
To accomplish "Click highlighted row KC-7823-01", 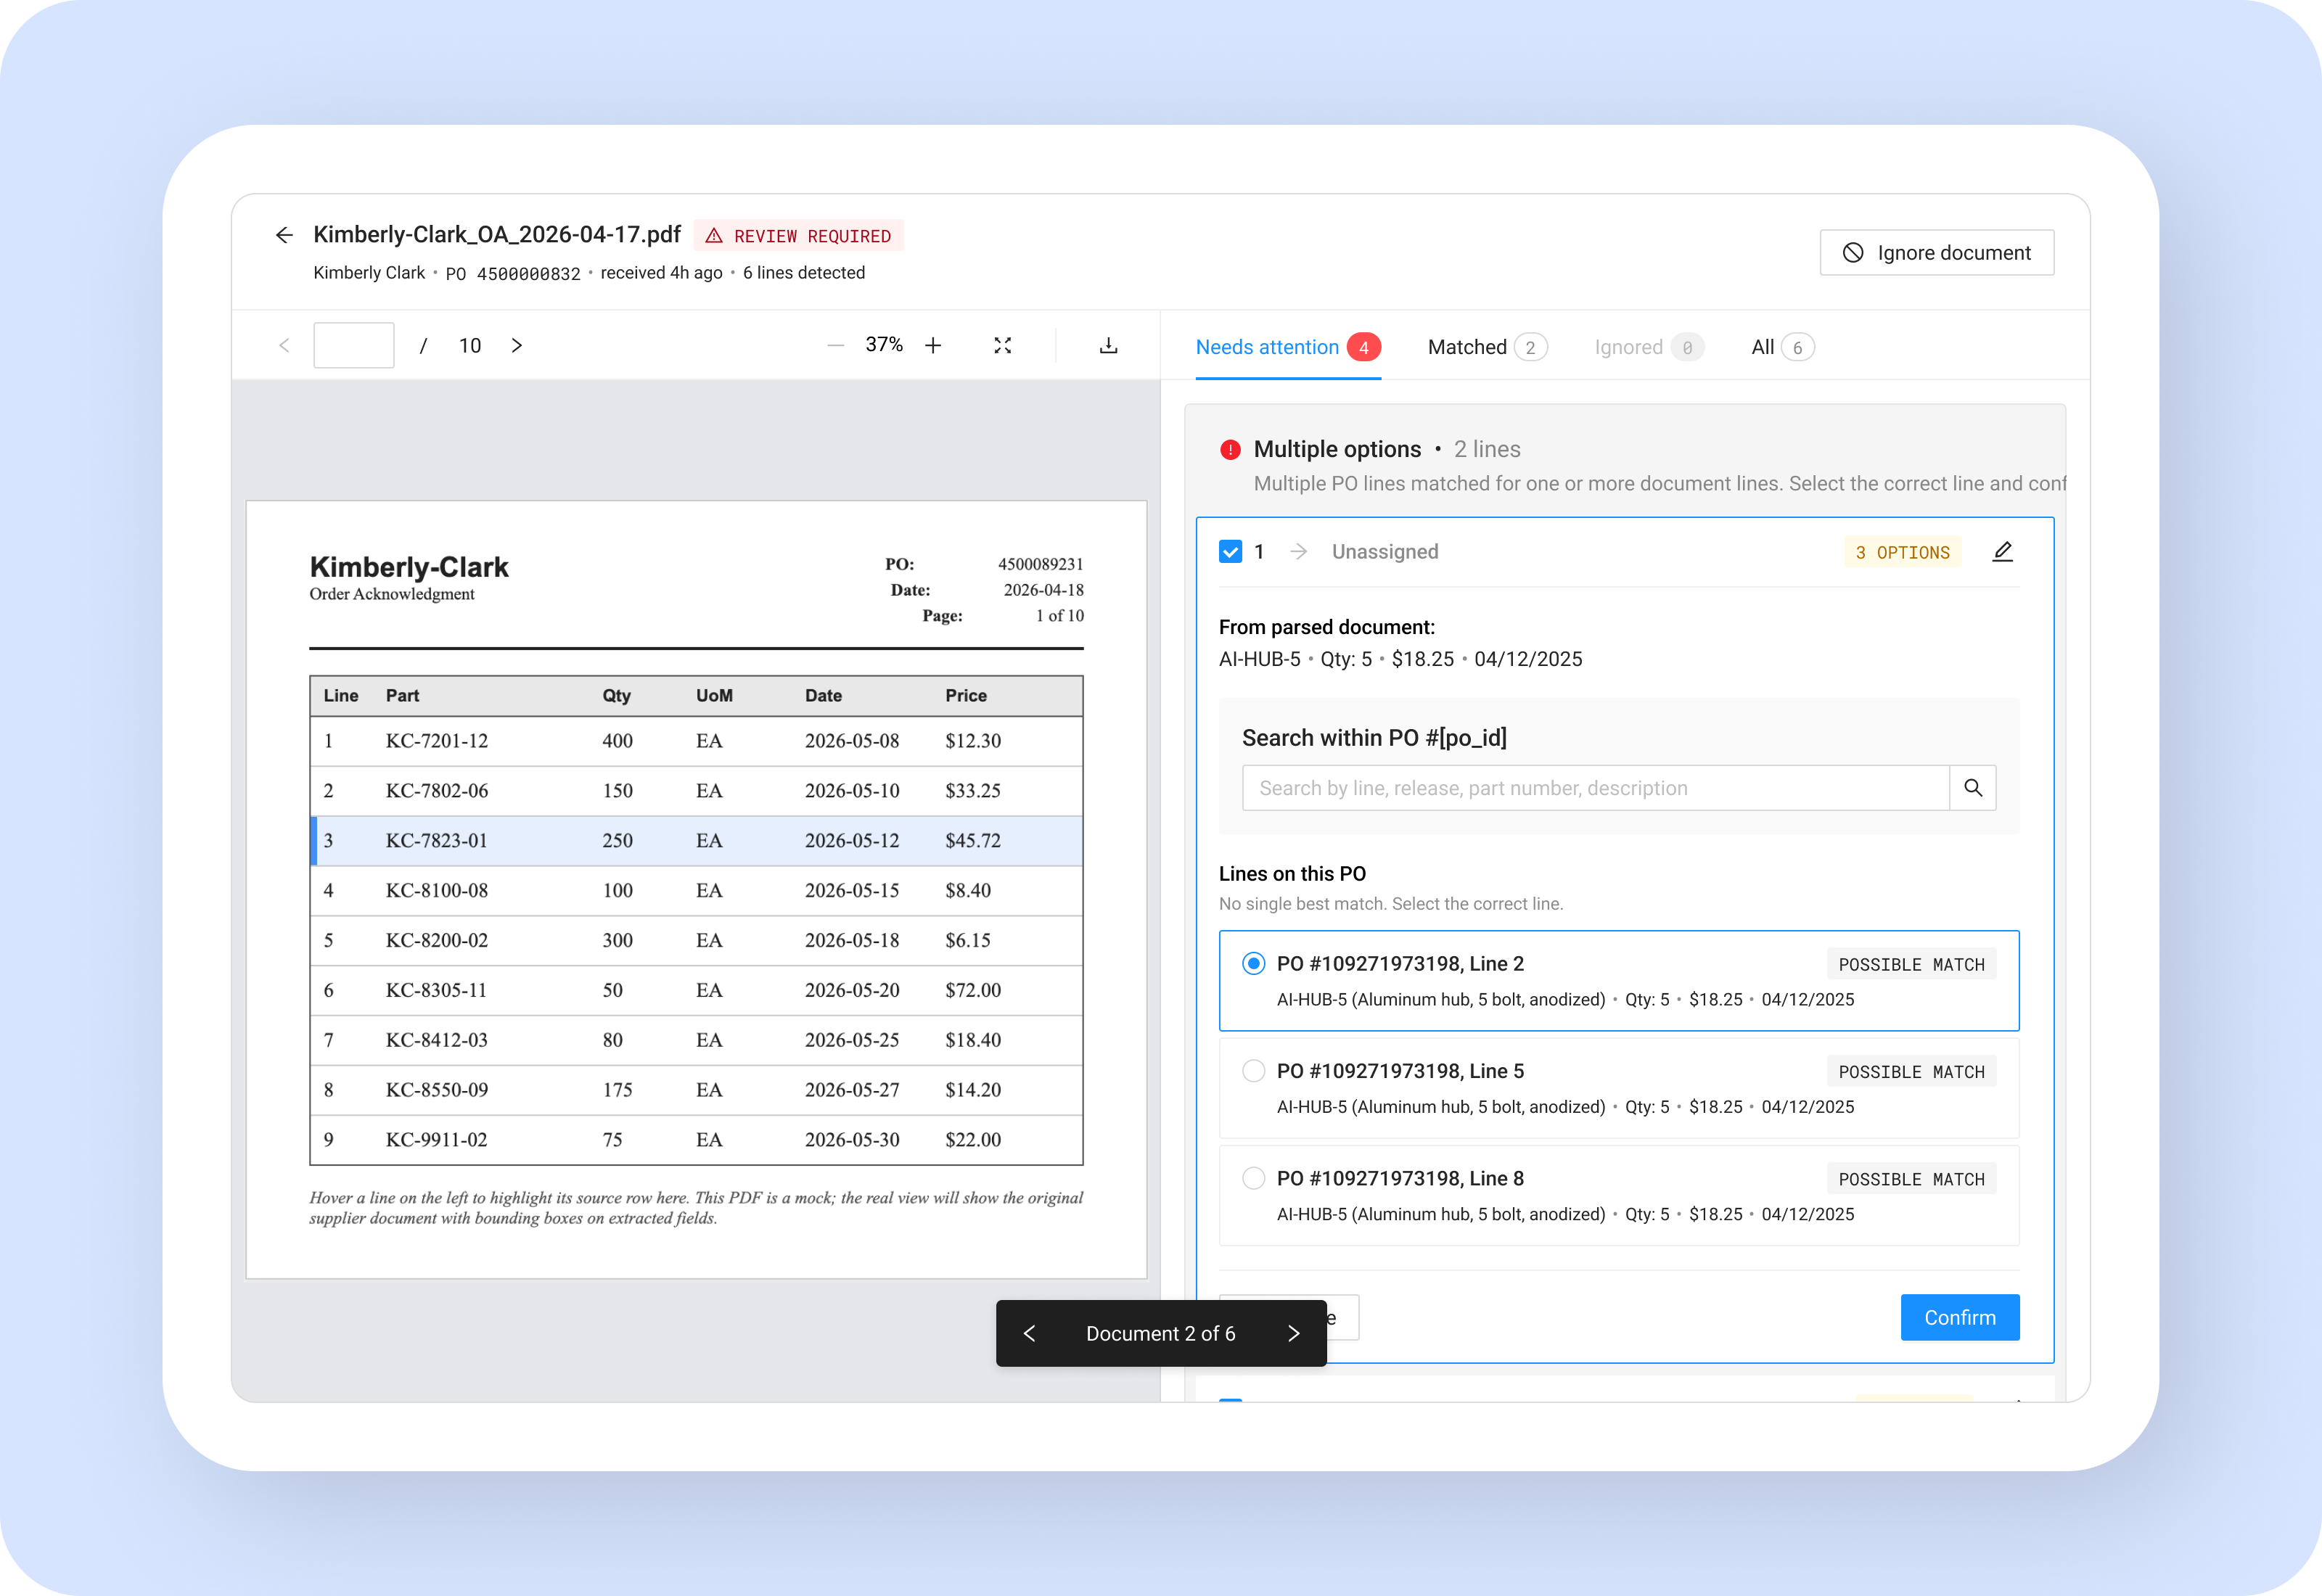I will tap(697, 841).
